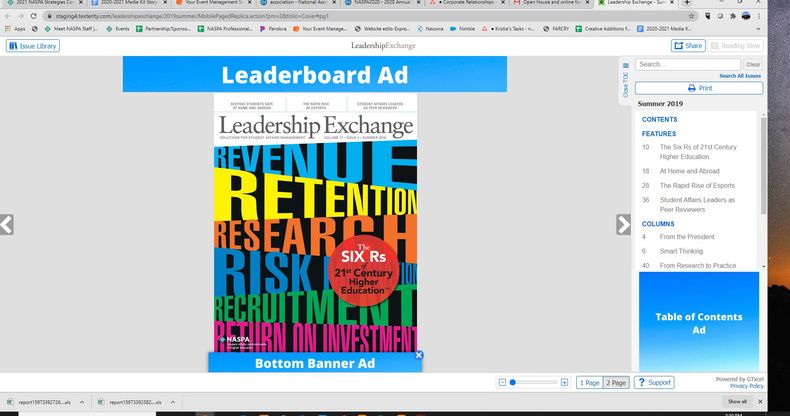This screenshot has width=790, height=416.
Task: Switch to the NASPA2020 Annual tab
Action: (383, 3)
